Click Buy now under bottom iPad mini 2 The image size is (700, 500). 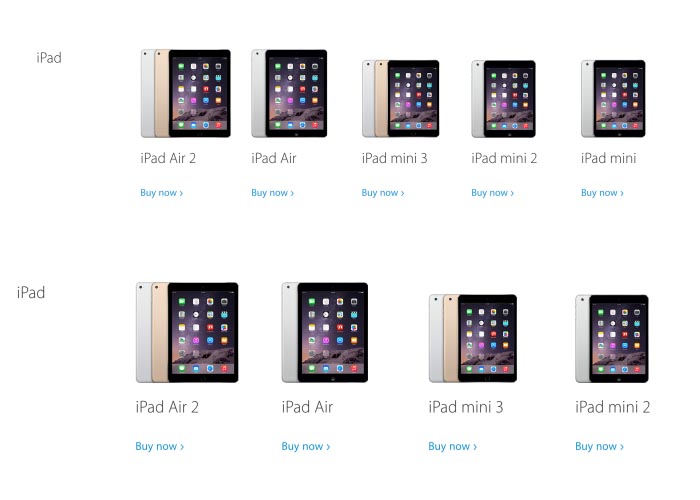(600, 446)
